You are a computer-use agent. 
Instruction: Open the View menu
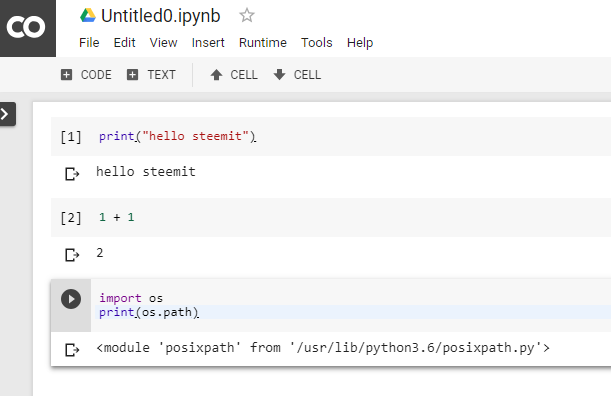pyautogui.click(x=163, y=42)
